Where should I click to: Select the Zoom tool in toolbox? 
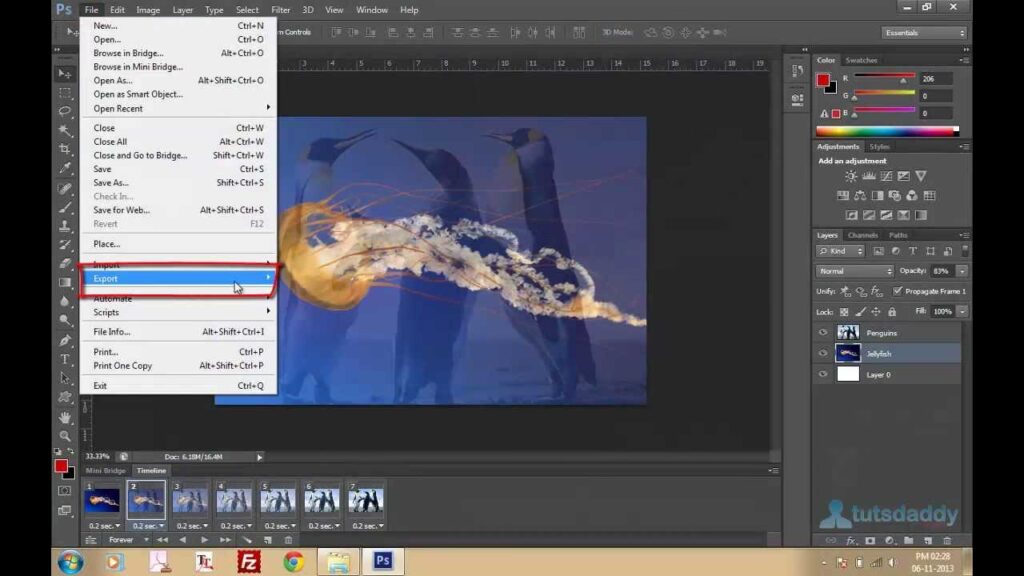tap(65, 436)
